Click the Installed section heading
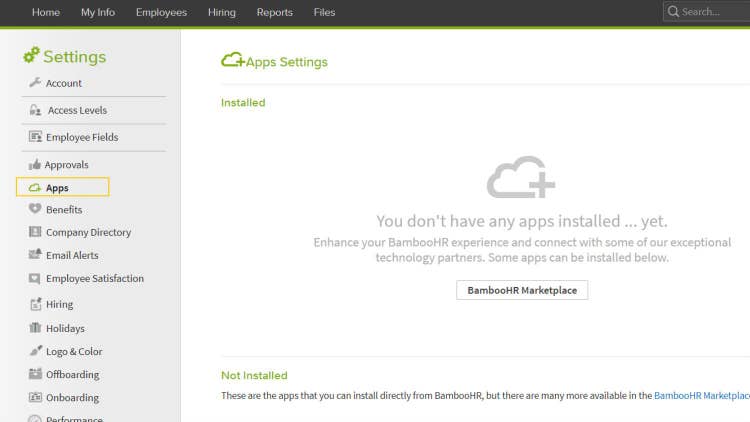 click(243, 102)
